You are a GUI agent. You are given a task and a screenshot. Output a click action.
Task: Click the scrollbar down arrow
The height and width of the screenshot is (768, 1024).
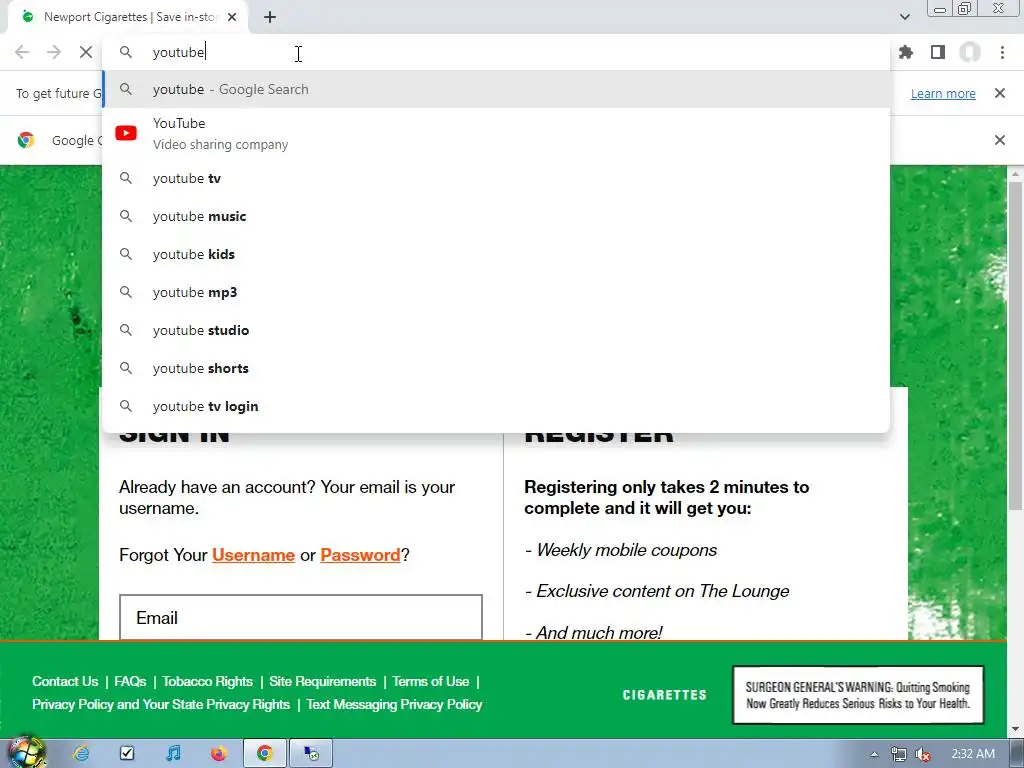[x=1016, y=729]
